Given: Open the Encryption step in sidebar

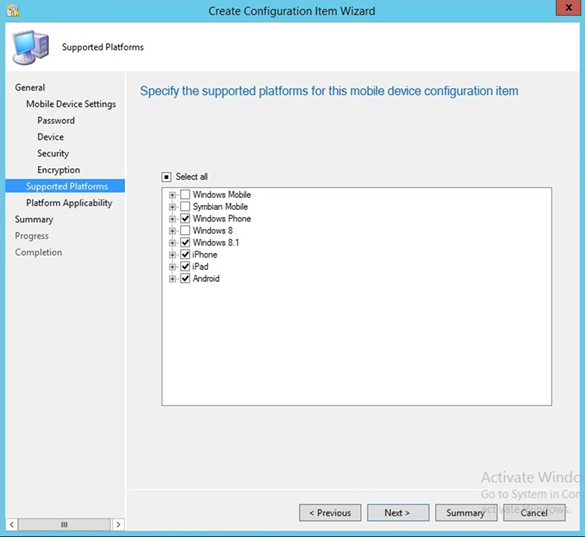Looking at the screenshot, I should [59, 170].
